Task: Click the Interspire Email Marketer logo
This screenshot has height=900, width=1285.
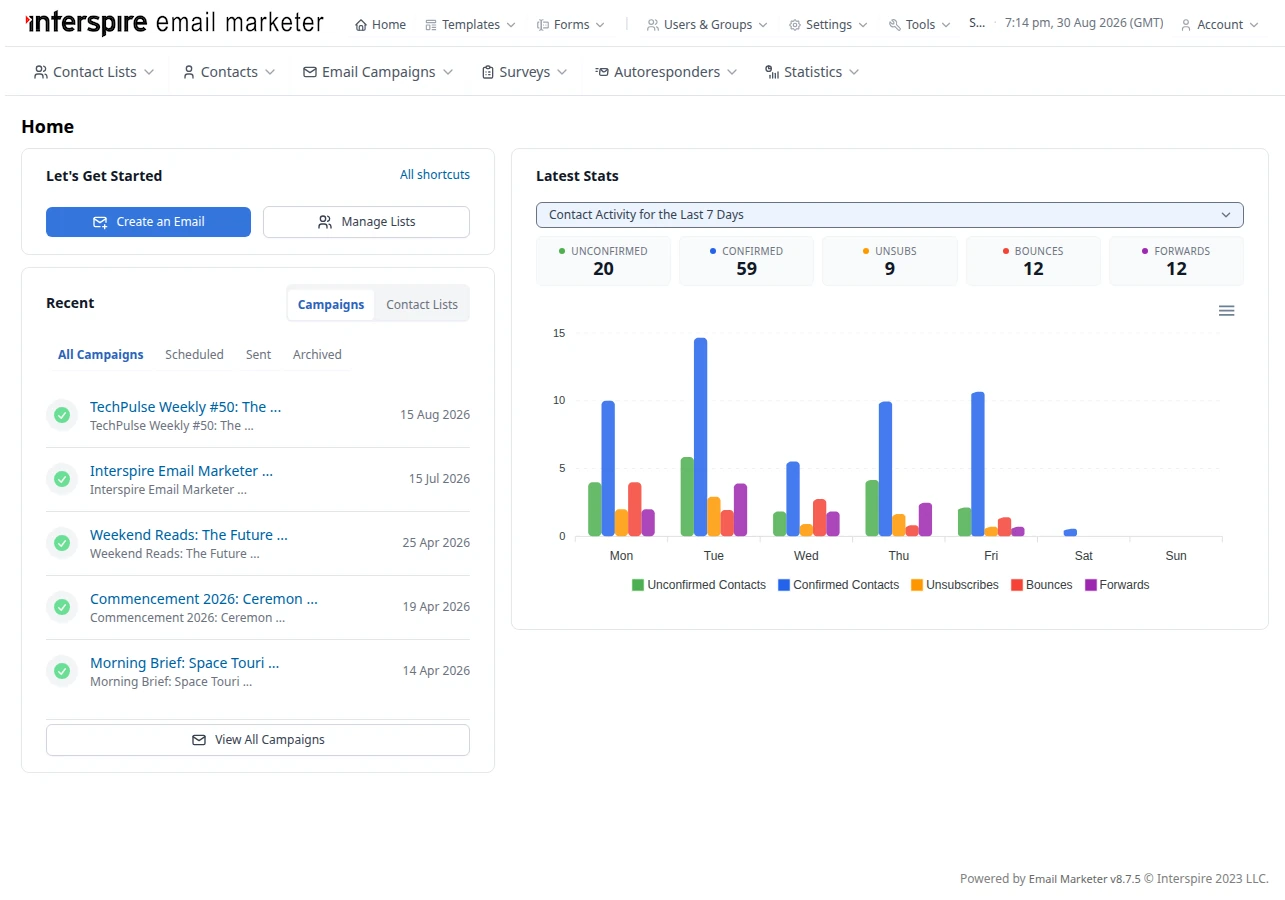Action: tap(174, 23)
